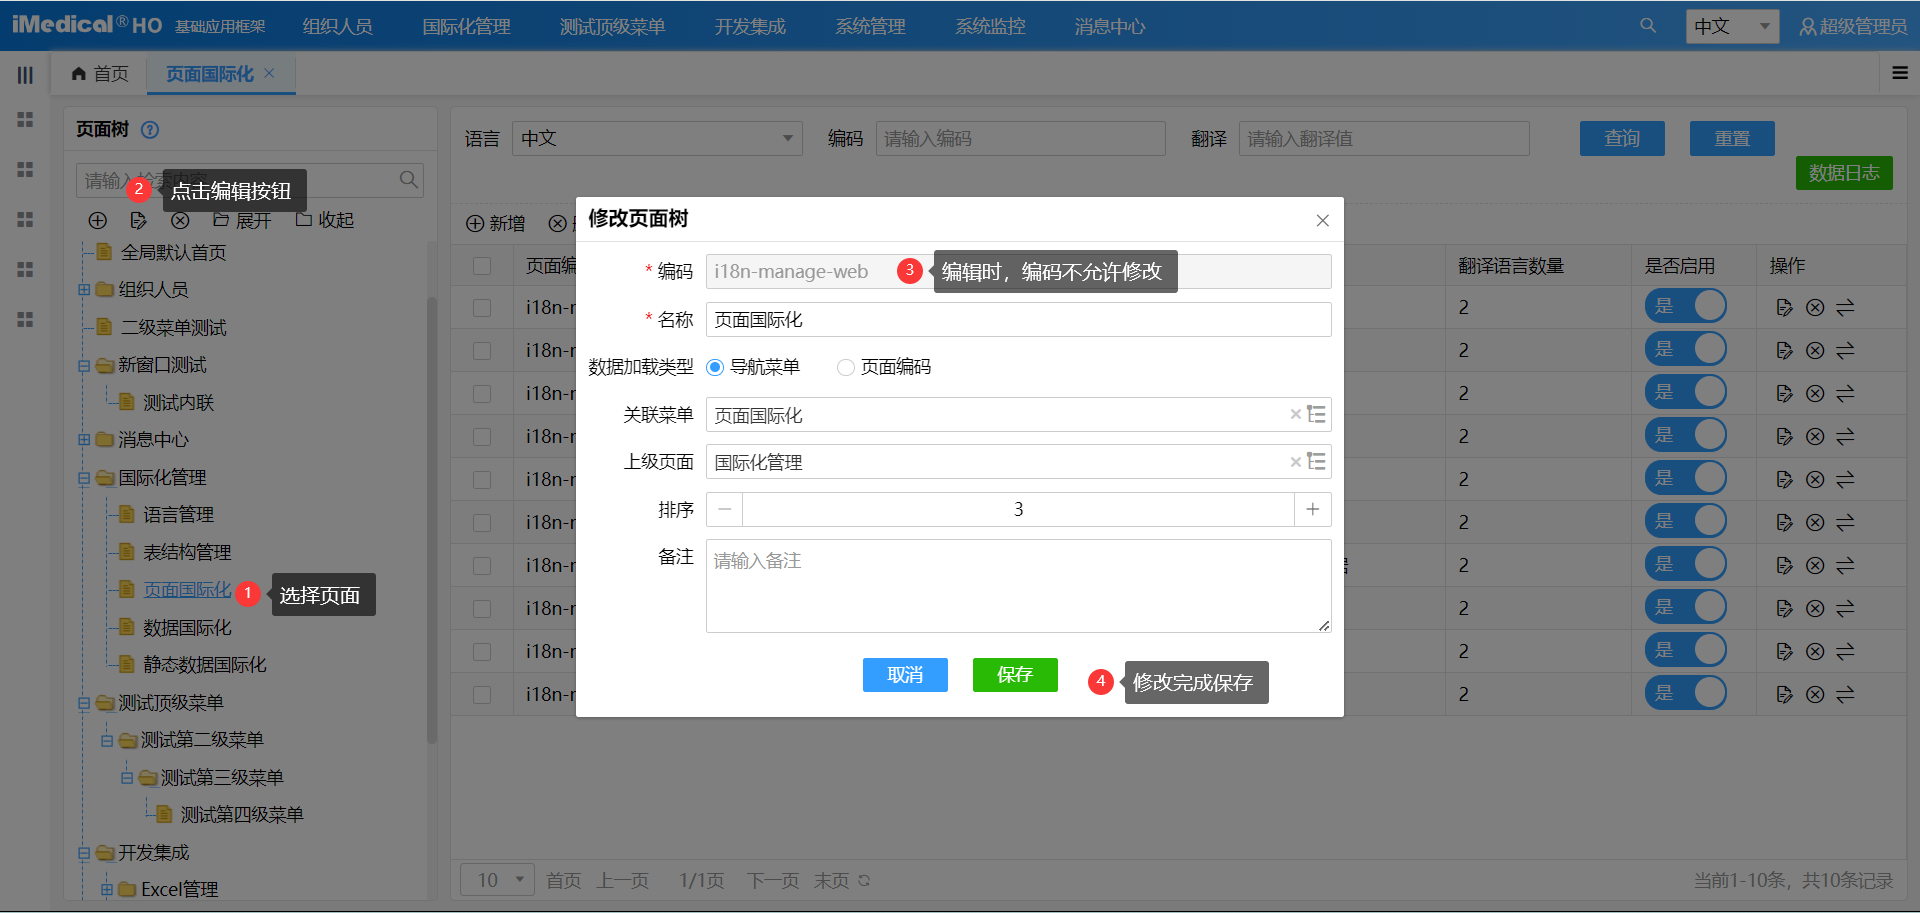1920x913 pixels.
Task: Switch to the 首页 tab
Action: pyautogui.click(x=100, y=74)
